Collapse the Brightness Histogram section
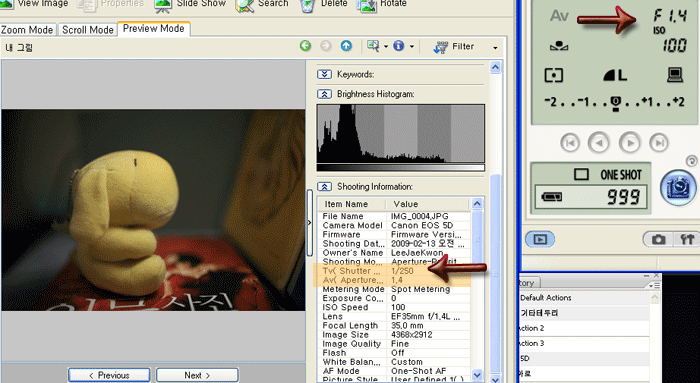The image size is (700, 383). point(324,94)
